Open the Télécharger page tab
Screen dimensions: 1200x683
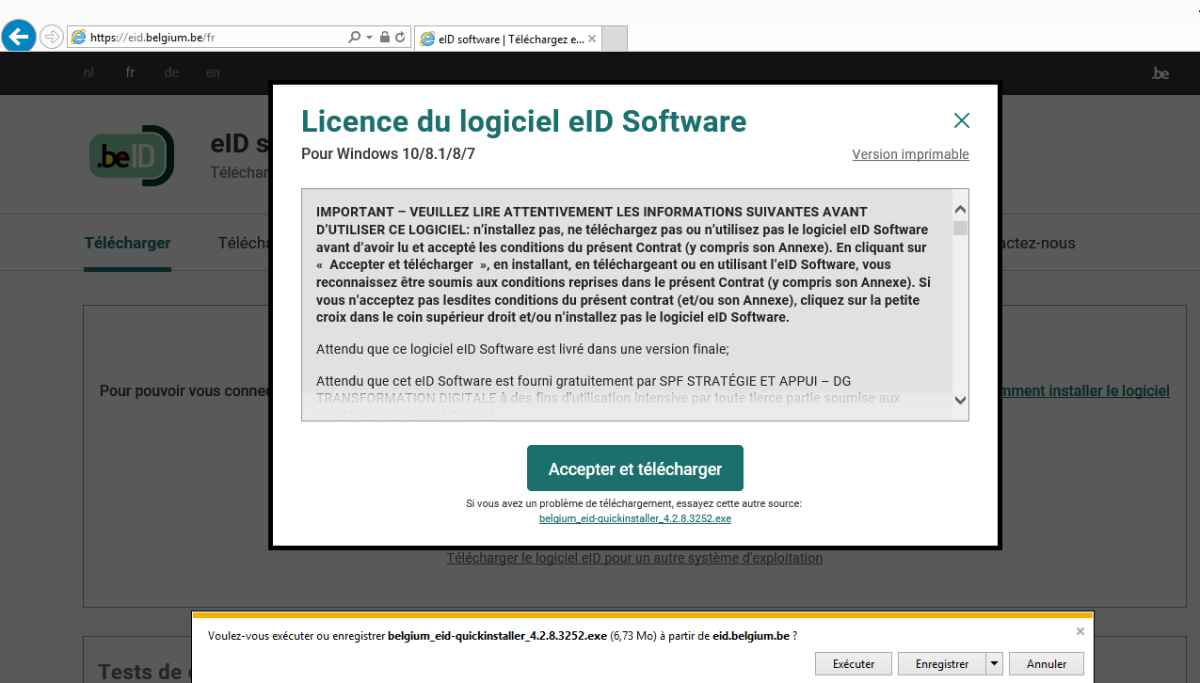pos(127,243)
